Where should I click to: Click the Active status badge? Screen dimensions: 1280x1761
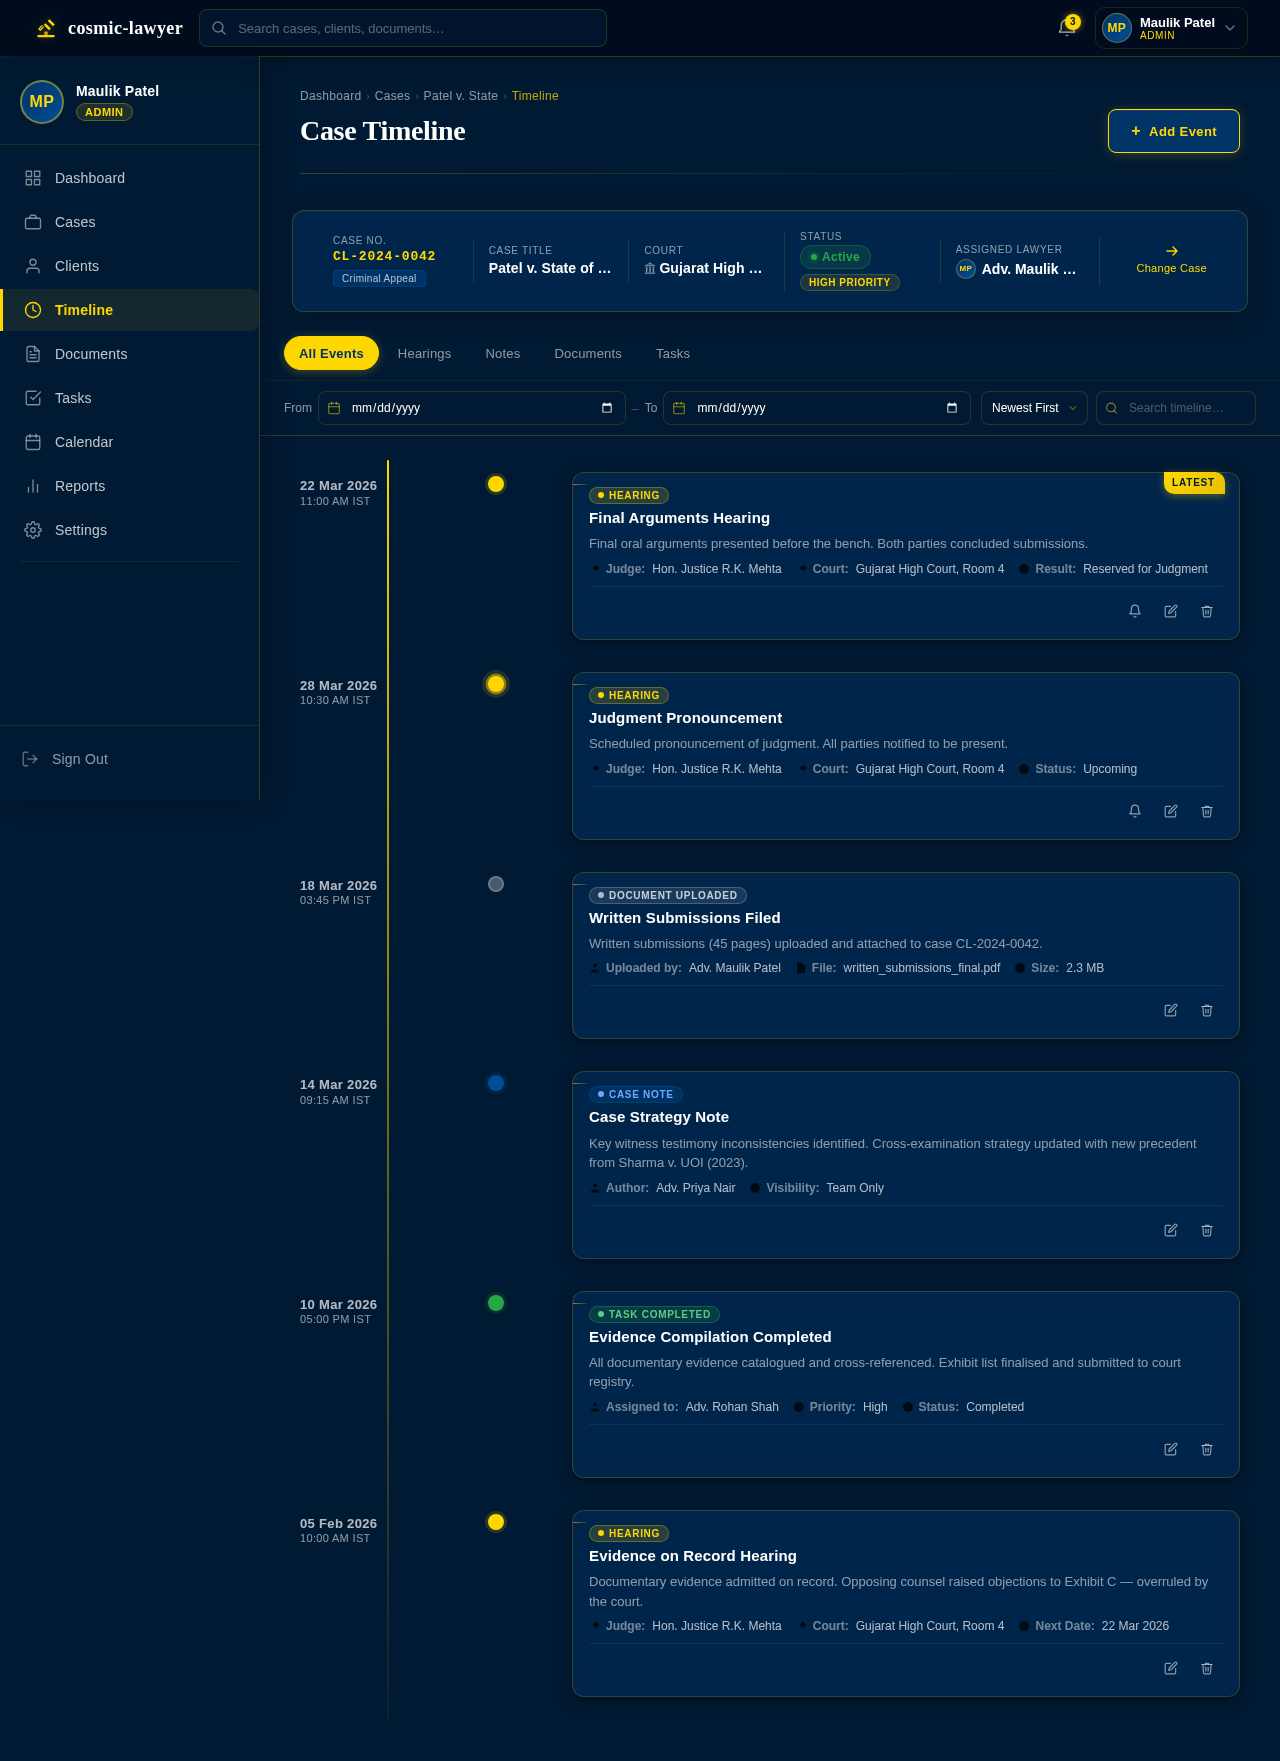(x=835, y=257)
